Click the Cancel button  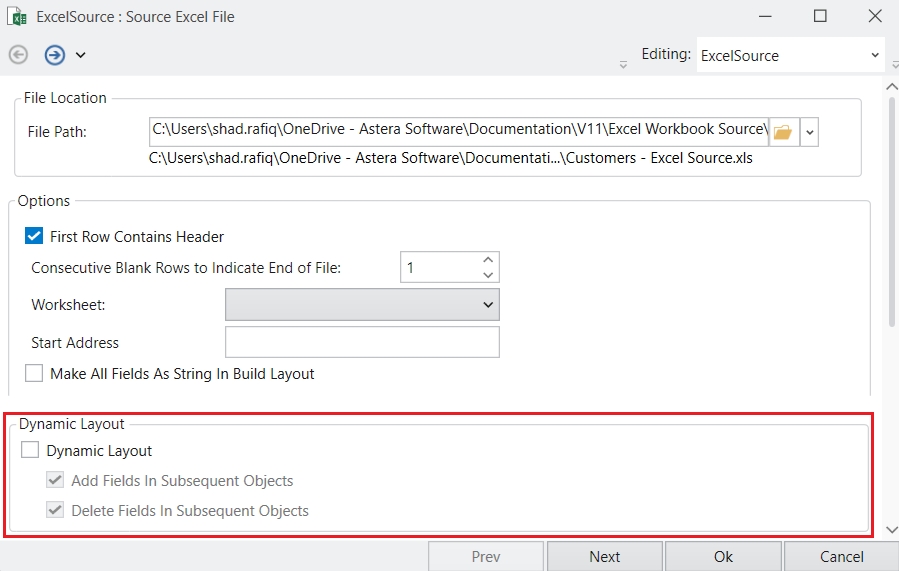tap(841, 557)
